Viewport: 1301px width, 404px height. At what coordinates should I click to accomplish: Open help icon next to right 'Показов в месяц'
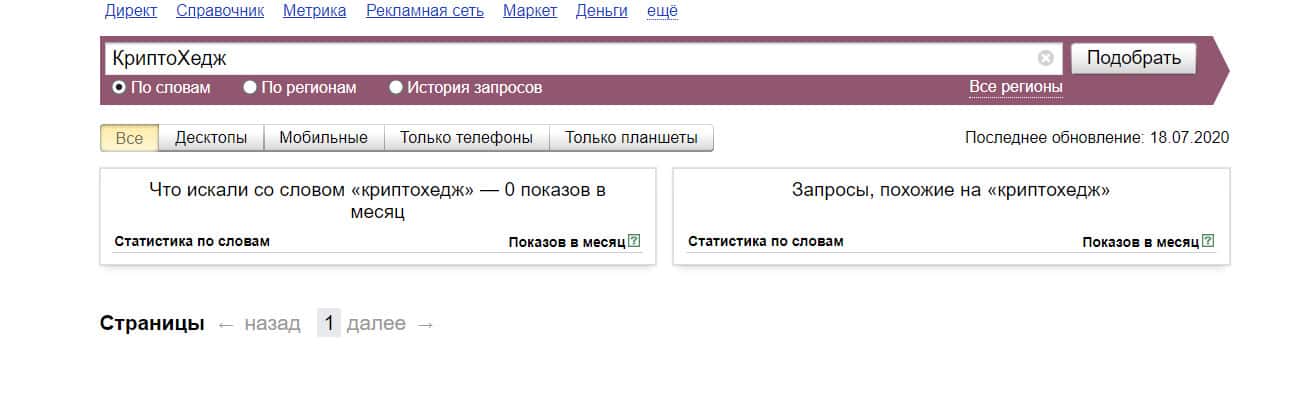(x=1208, y=241)
